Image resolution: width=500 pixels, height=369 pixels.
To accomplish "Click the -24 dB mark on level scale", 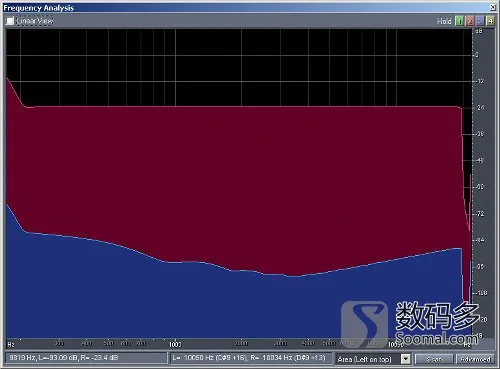I will point(480,108).
